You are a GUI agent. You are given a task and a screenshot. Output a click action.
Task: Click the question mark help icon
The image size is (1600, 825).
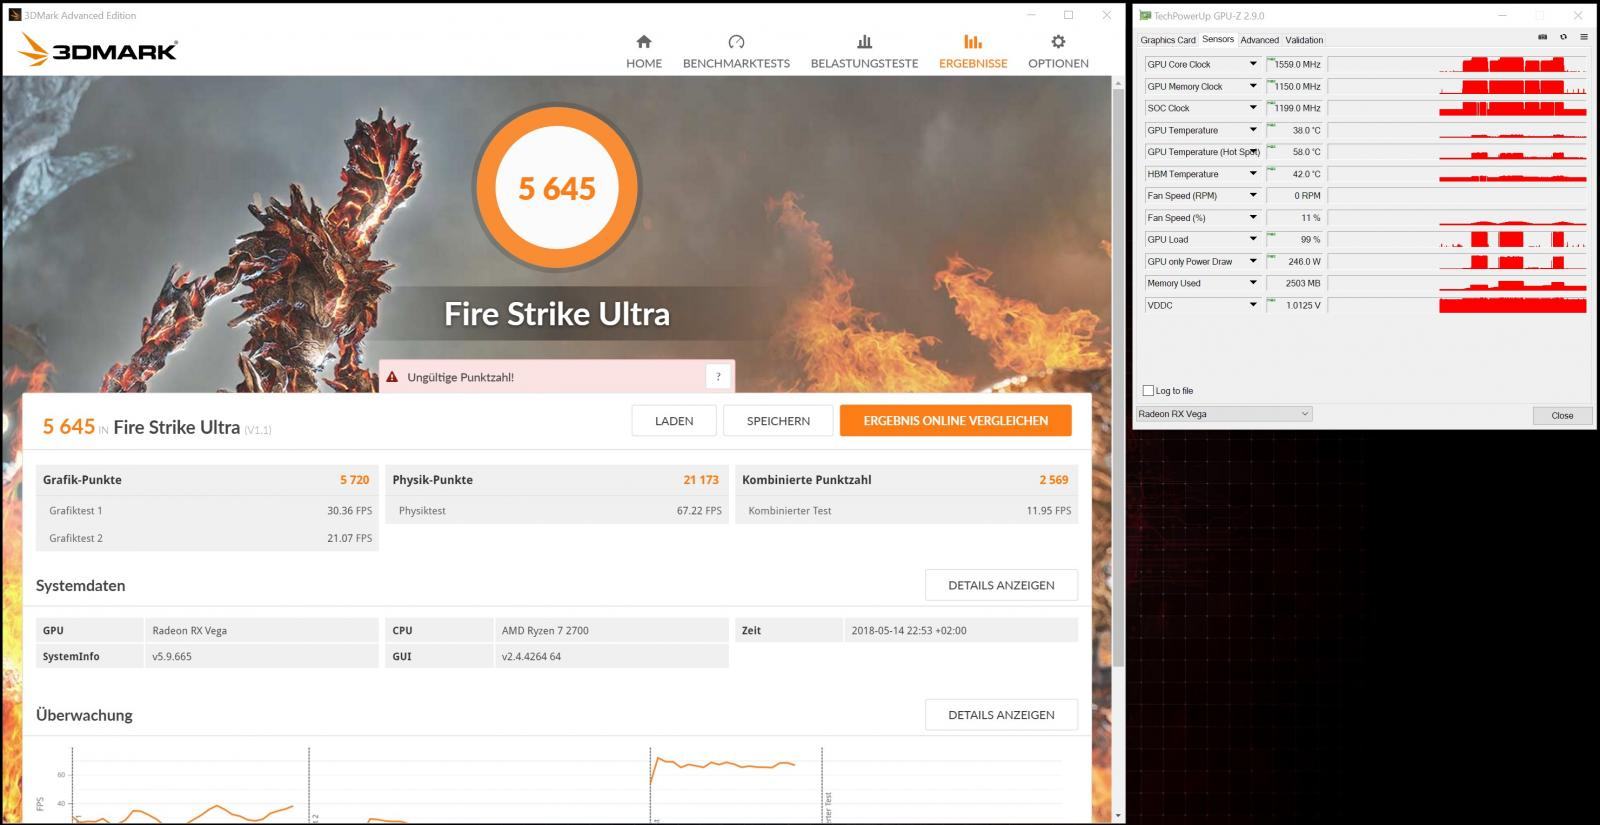click(718, 377)
